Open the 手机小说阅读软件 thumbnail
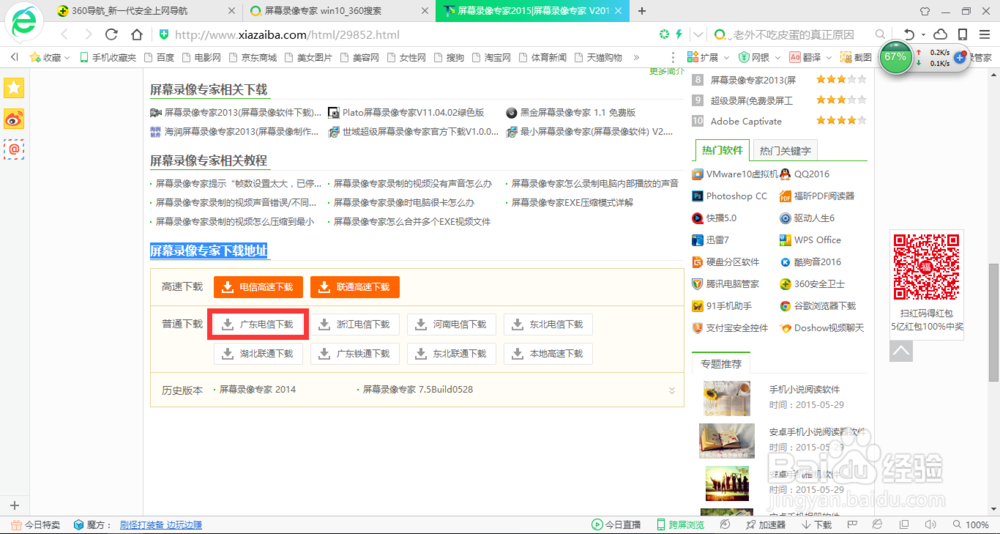The width and height of the screenshot is (1000, 534). (x=726, y=397)
